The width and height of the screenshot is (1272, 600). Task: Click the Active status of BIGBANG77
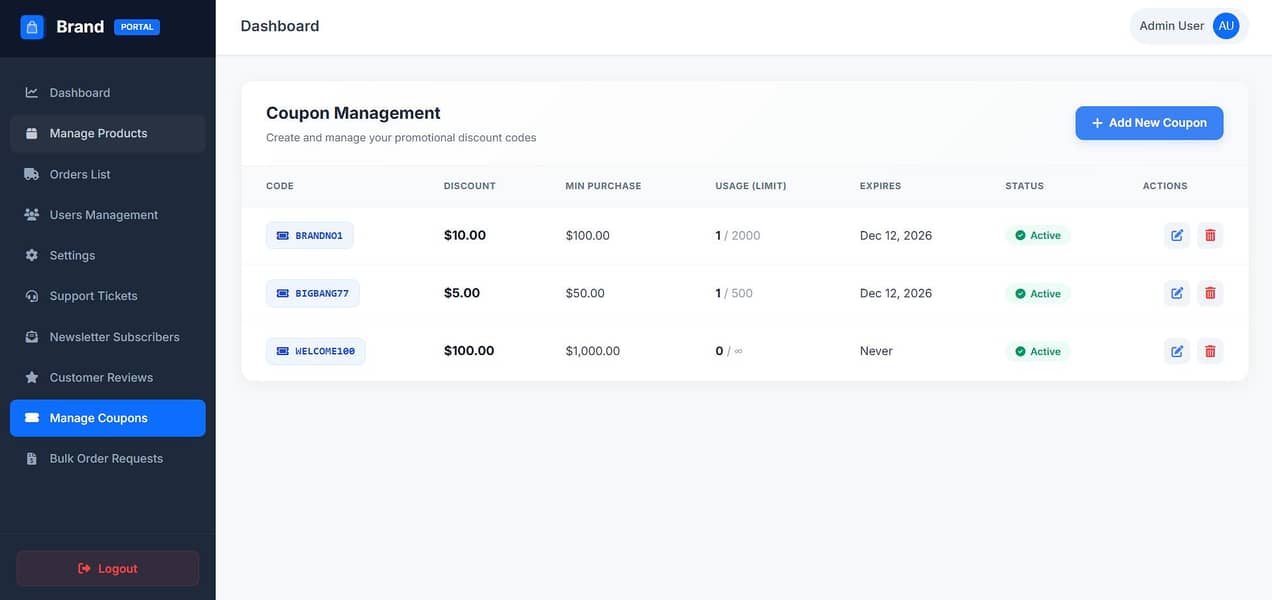(x=1038, y=293)
